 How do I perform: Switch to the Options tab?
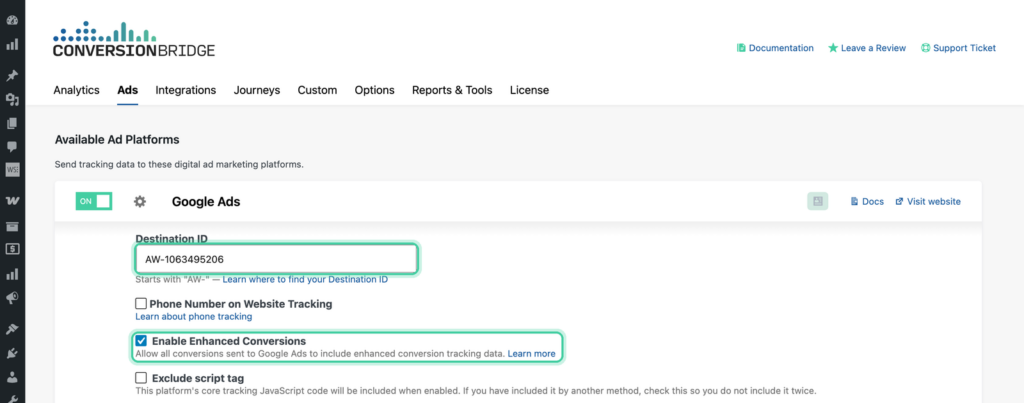pos(374,90)
